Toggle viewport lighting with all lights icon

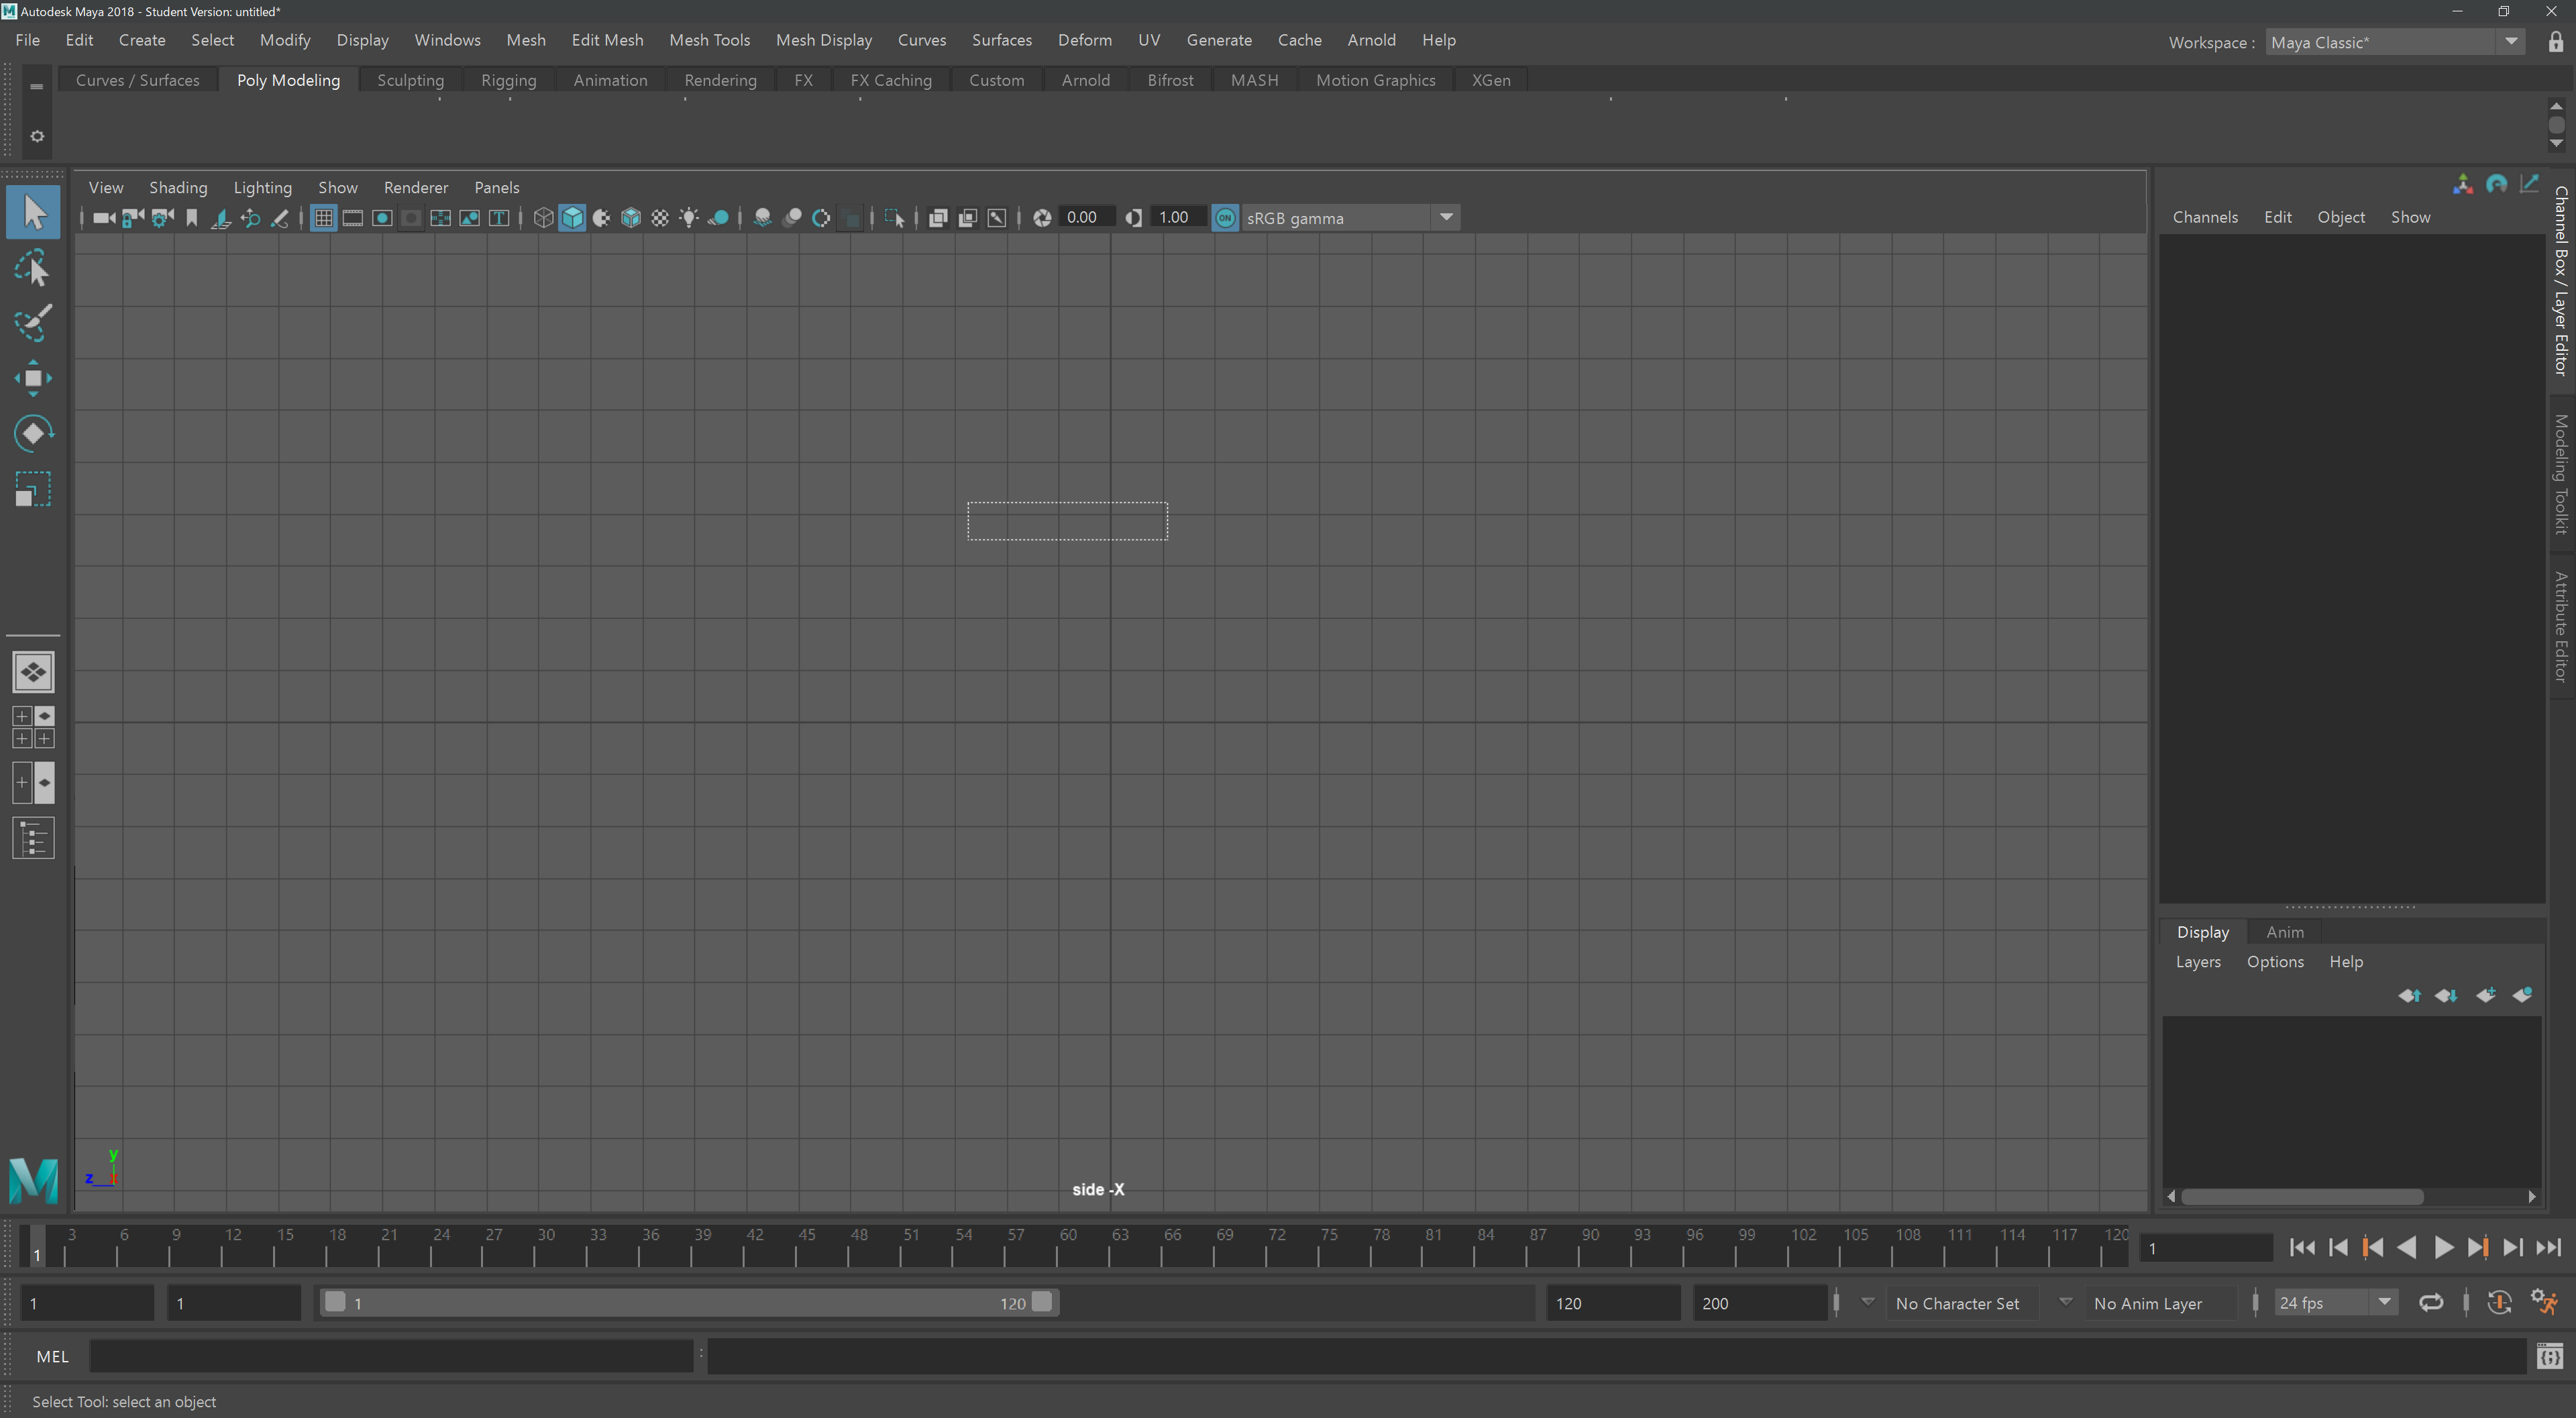689,217
